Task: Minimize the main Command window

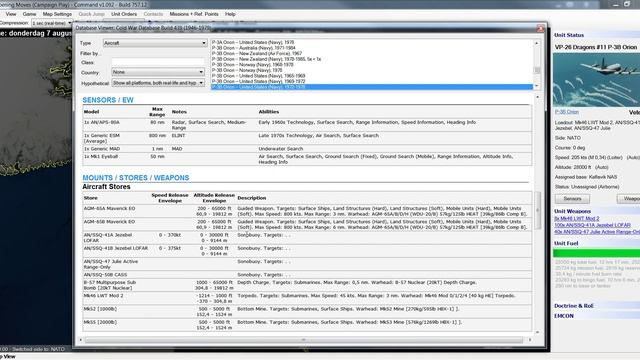Action: point(616,4)
